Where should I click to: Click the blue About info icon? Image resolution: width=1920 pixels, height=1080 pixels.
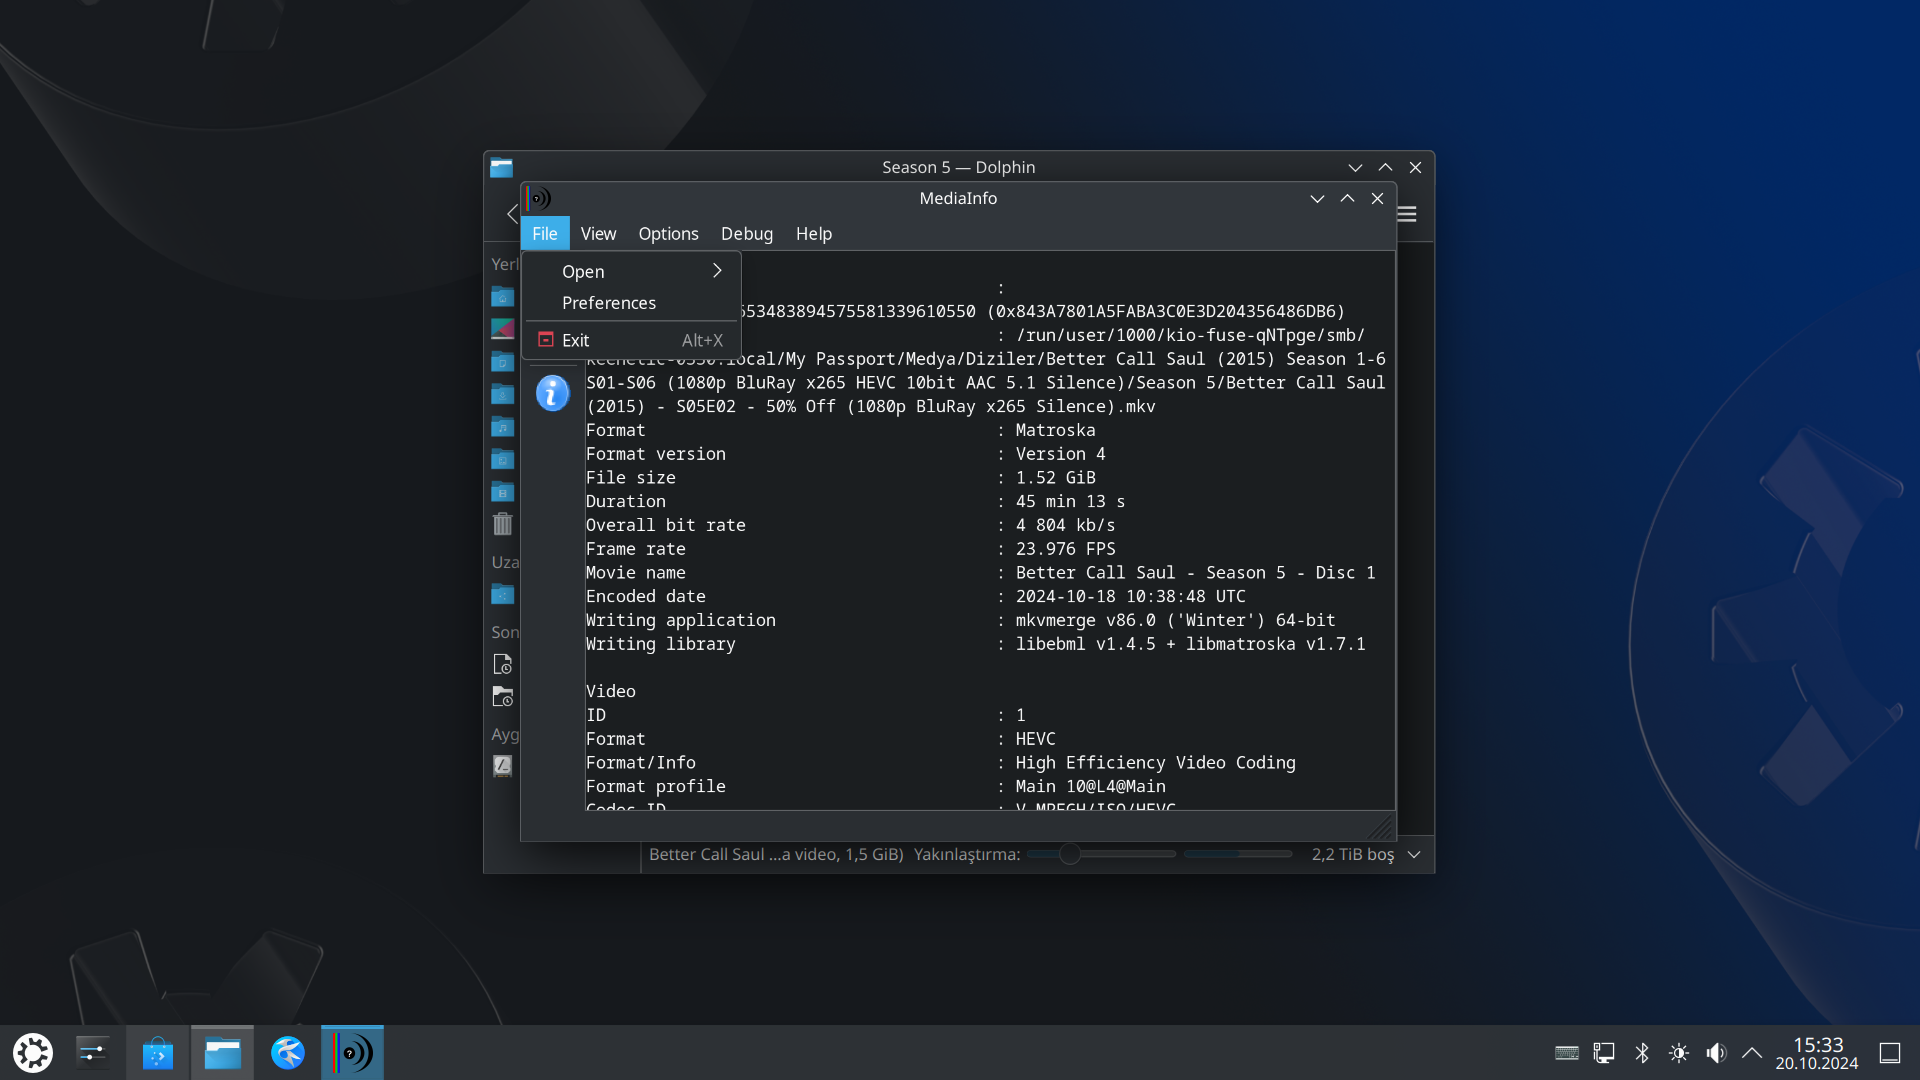click(x=552, y=393)
